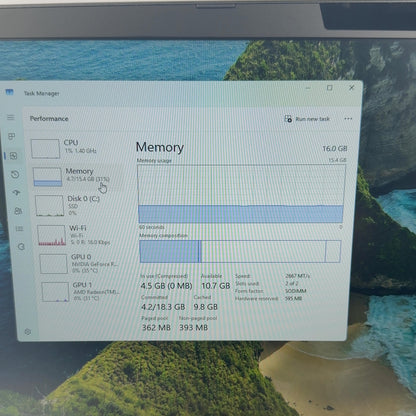Screen dimensions: 416x416
Task: Click the Memory usage graph
Action: pyautogui.click(x=241, y=194)
